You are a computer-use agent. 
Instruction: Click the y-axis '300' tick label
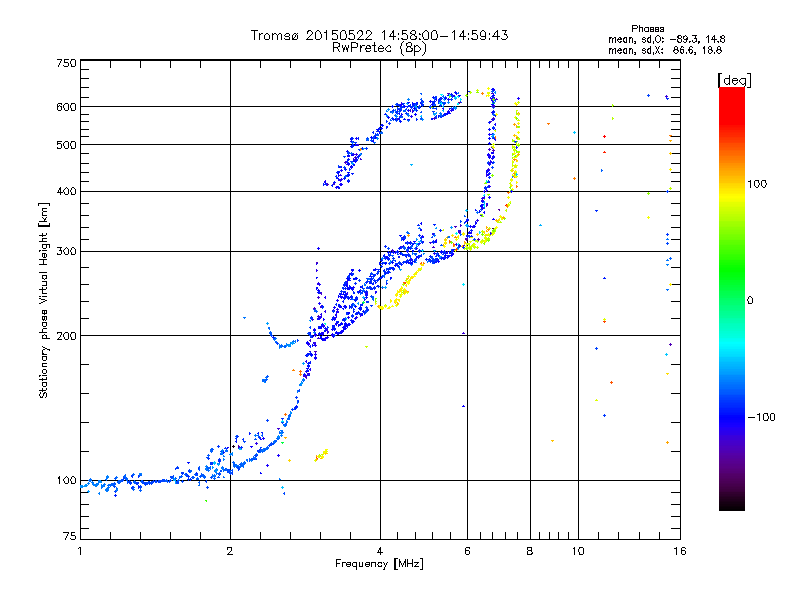pos(66,251)
